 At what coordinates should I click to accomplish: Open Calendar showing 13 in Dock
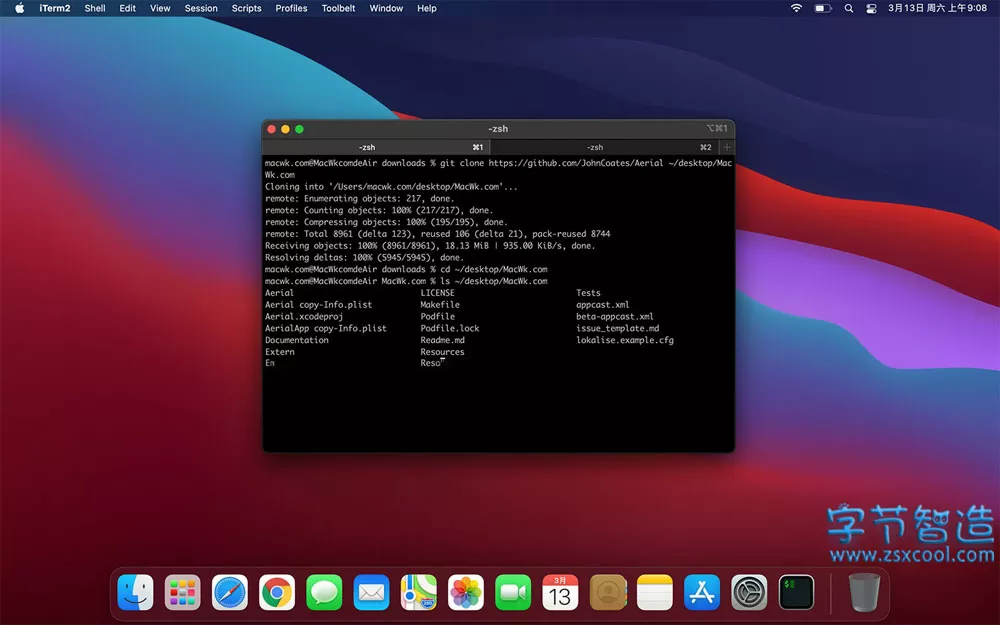point(560,592)
